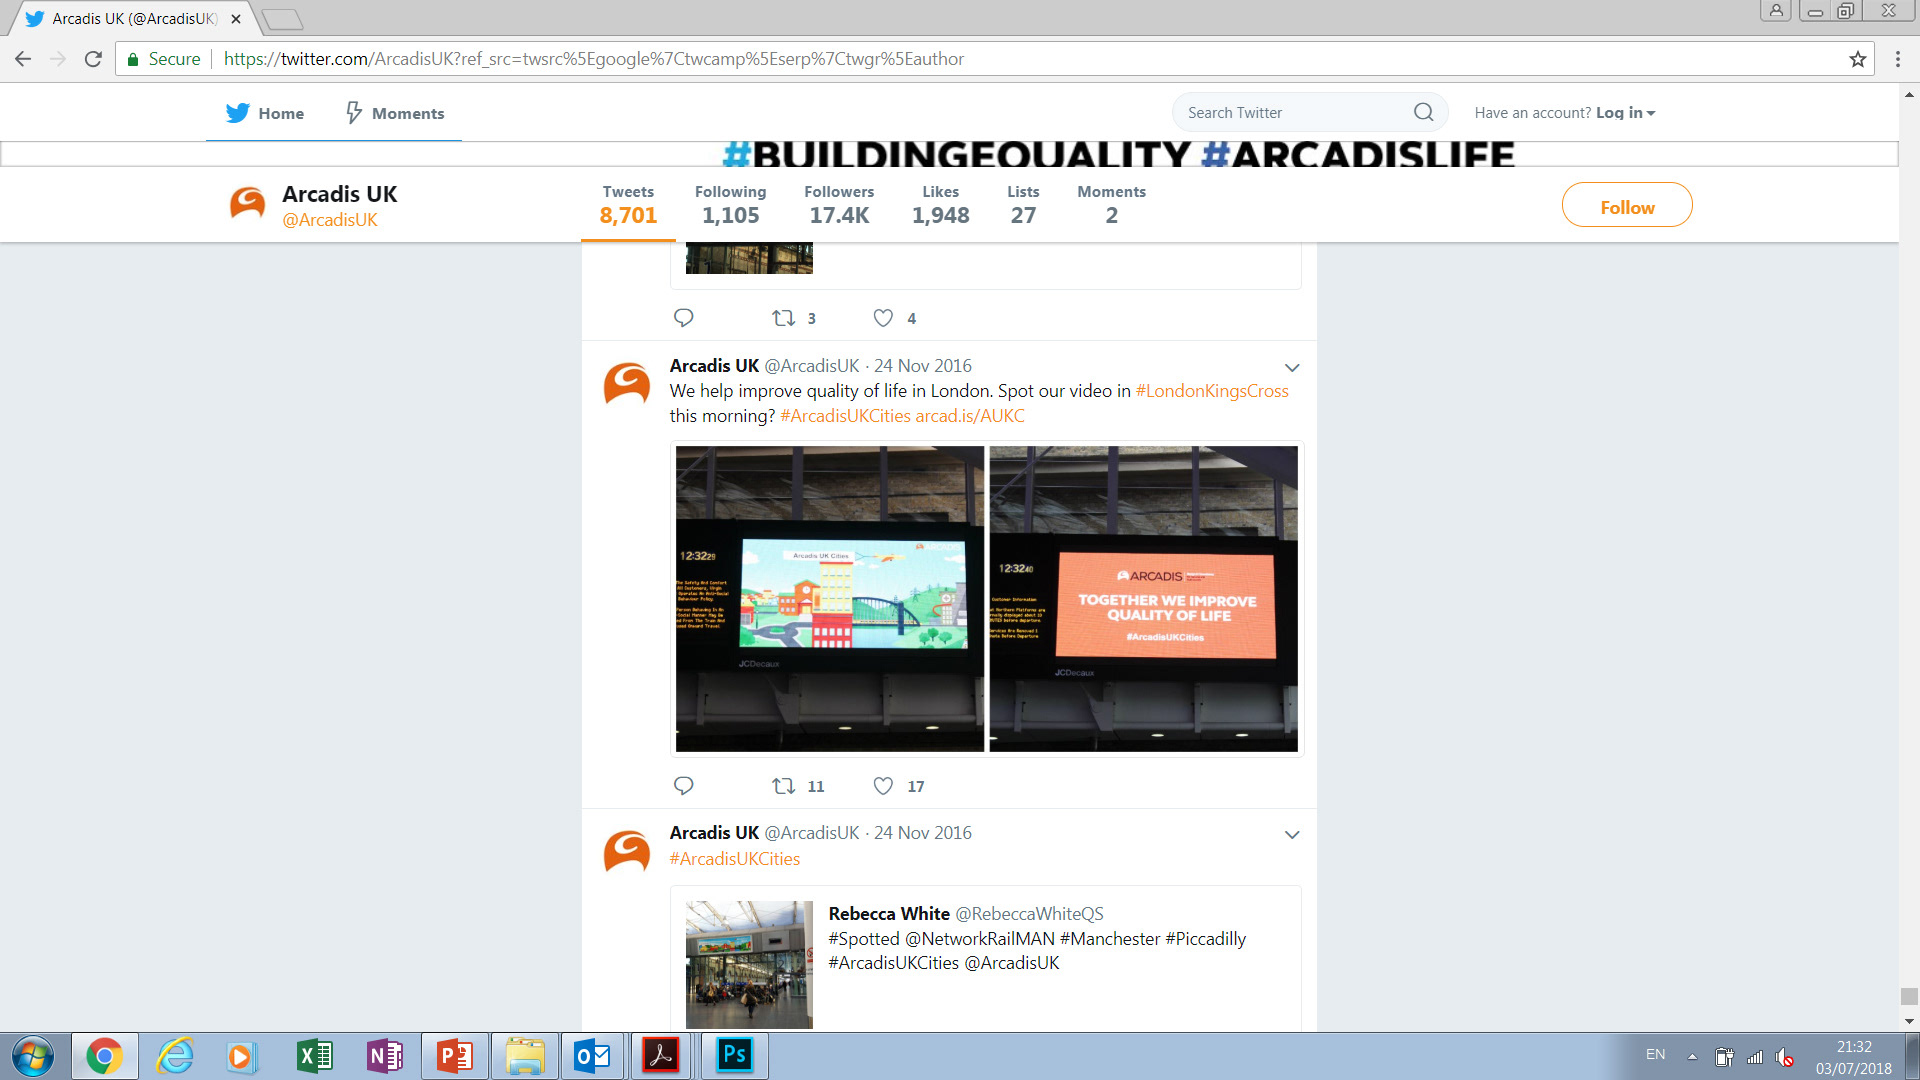
Task: Open the profile Moments 2 tab
Action: [1112, 205]
